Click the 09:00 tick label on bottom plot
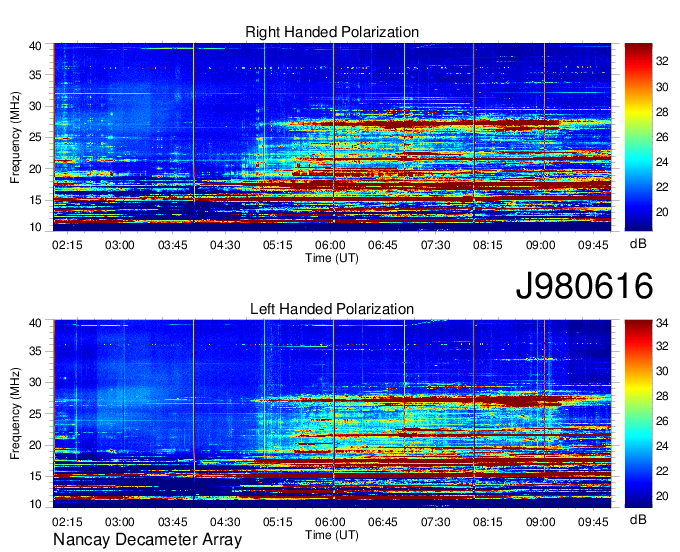This screenshot has width=680, height=552. coord(540,522)
